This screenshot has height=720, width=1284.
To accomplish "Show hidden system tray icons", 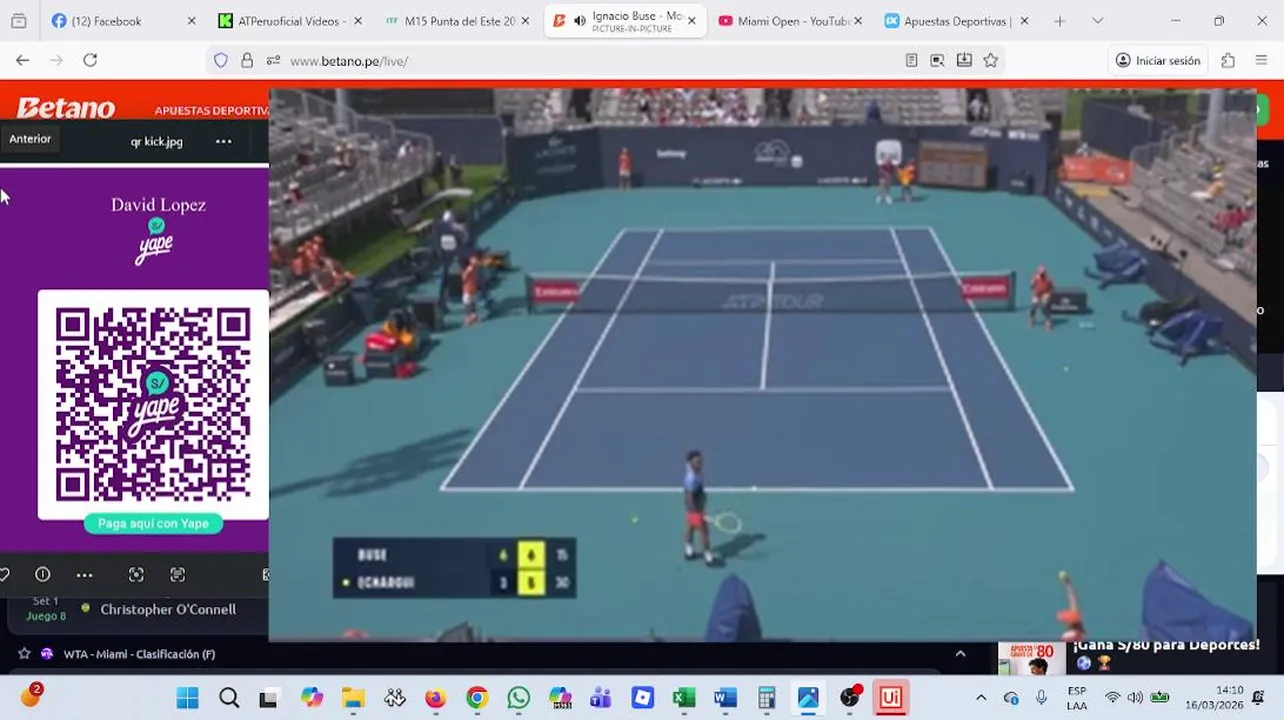I will point(981,698).
